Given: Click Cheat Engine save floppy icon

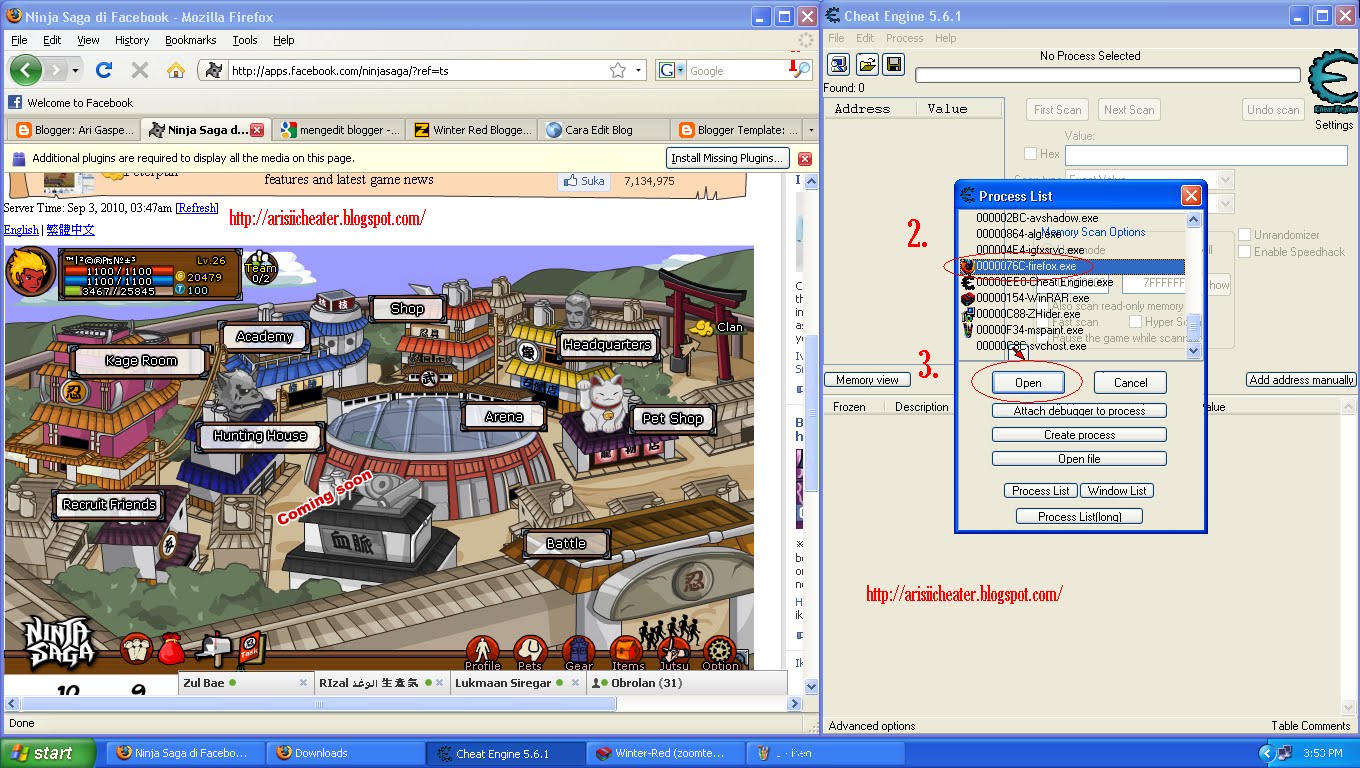Looking at the screenshot, I should coord(893,65).
